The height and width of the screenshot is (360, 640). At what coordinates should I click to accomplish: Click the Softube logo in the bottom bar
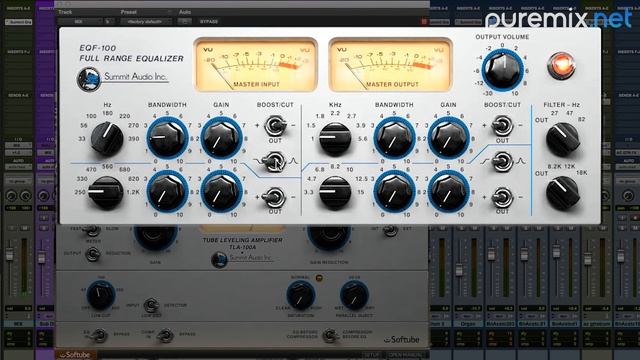point(75,355)
